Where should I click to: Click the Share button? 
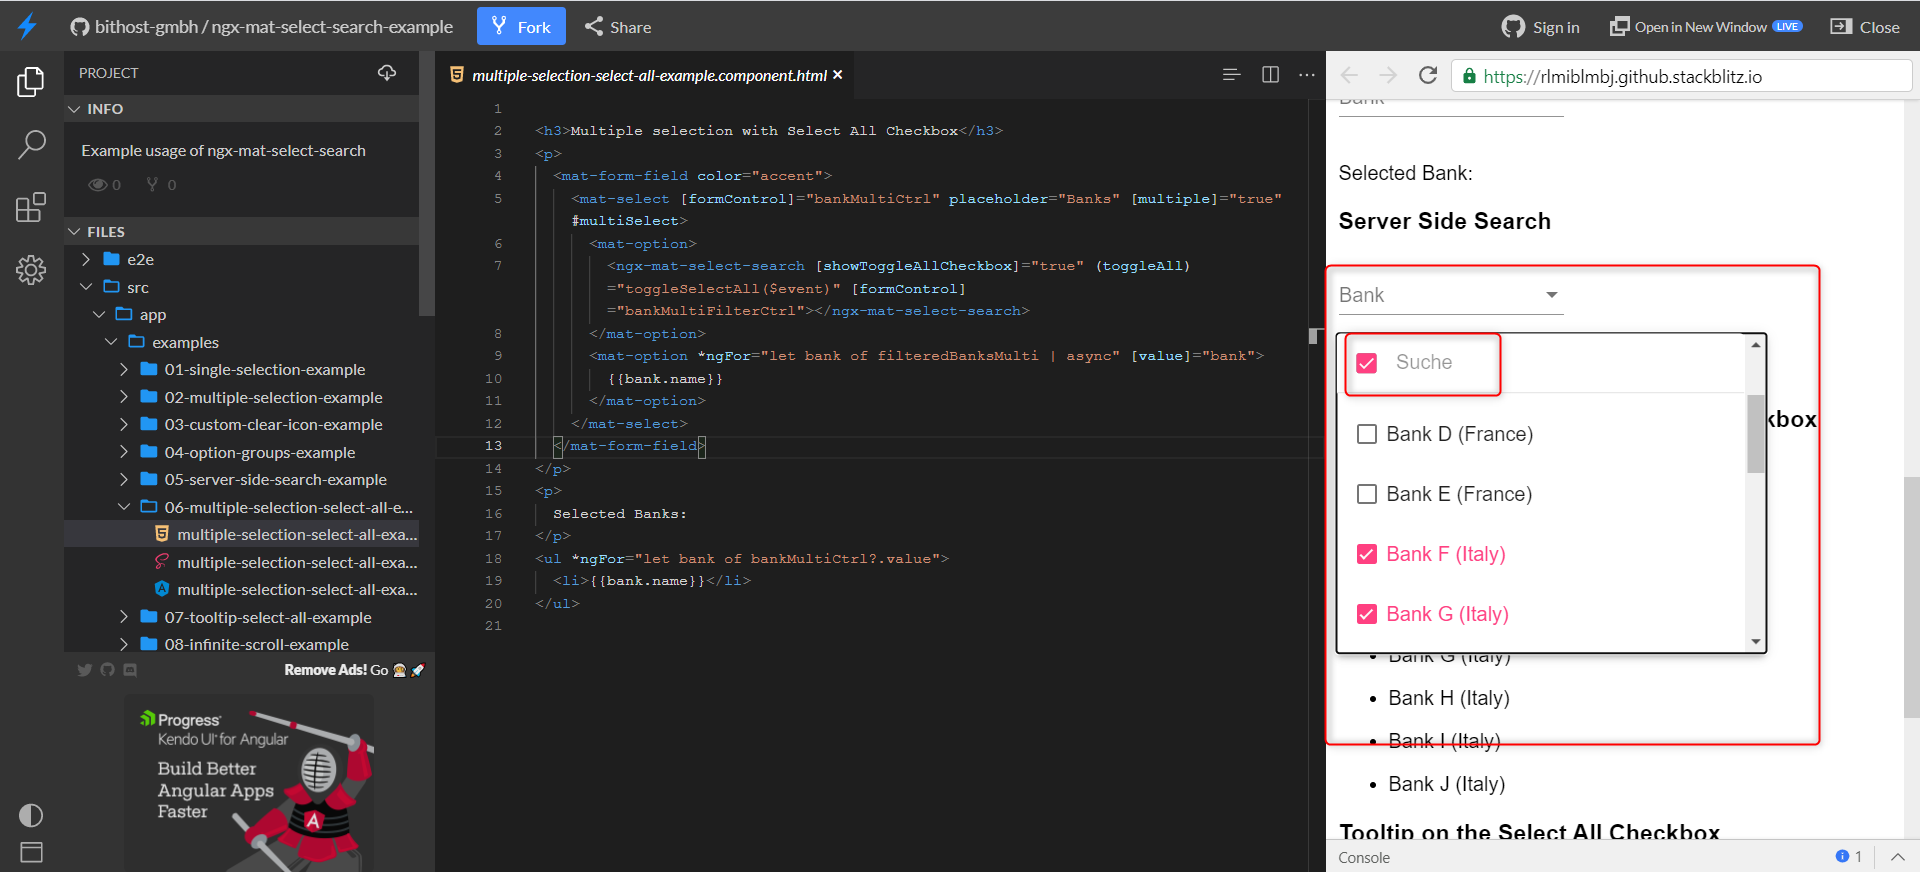click(618, 27)
